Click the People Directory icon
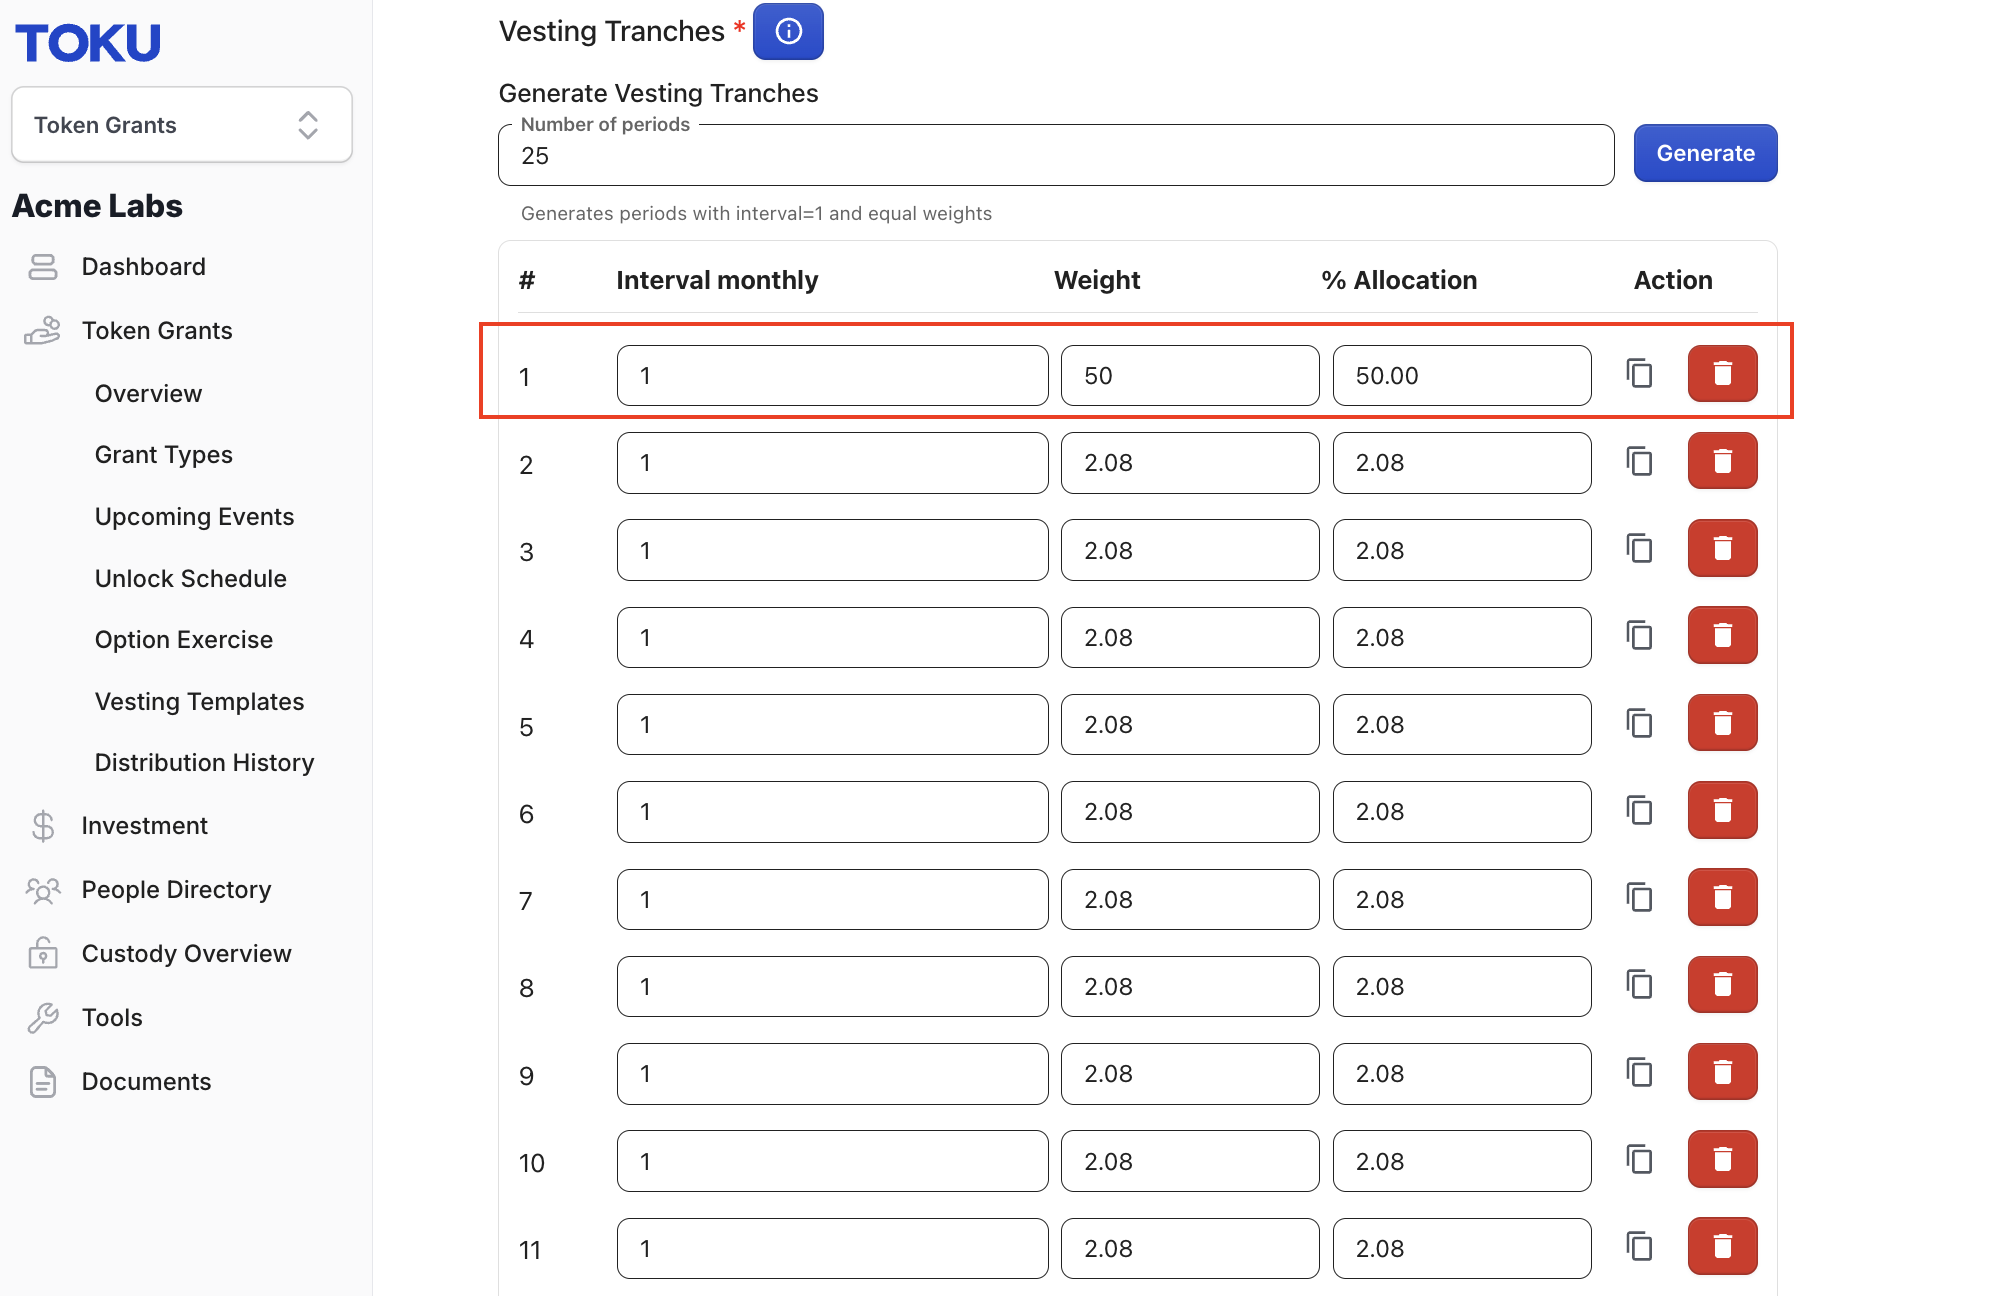 [x=43, y=890]
